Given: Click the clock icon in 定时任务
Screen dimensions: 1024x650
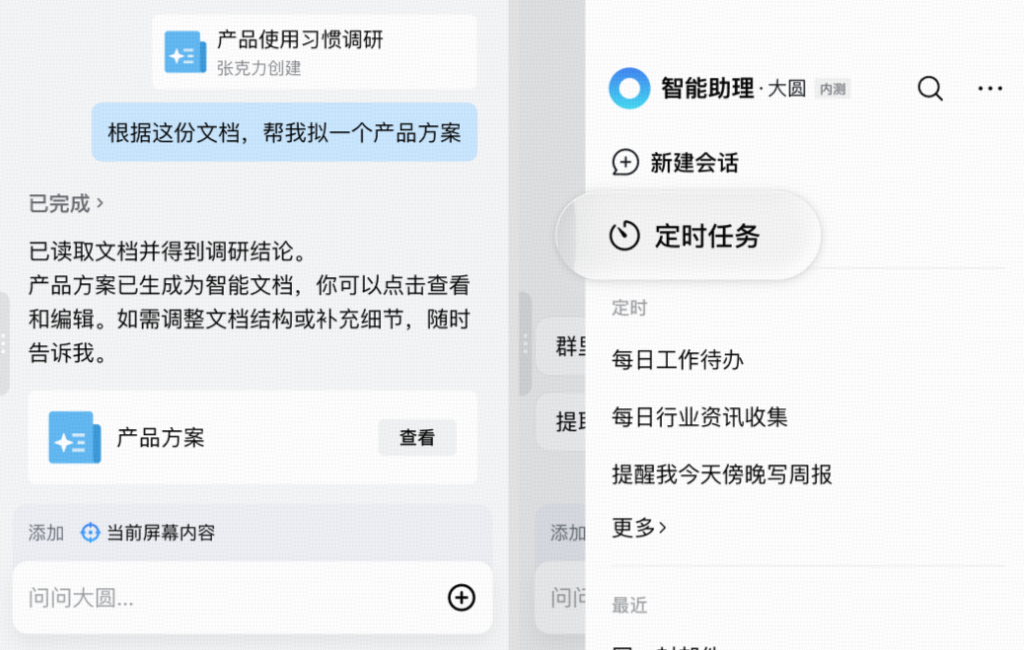Looking at the screenshot, I should pyautogui.click(x=624, y=235).
